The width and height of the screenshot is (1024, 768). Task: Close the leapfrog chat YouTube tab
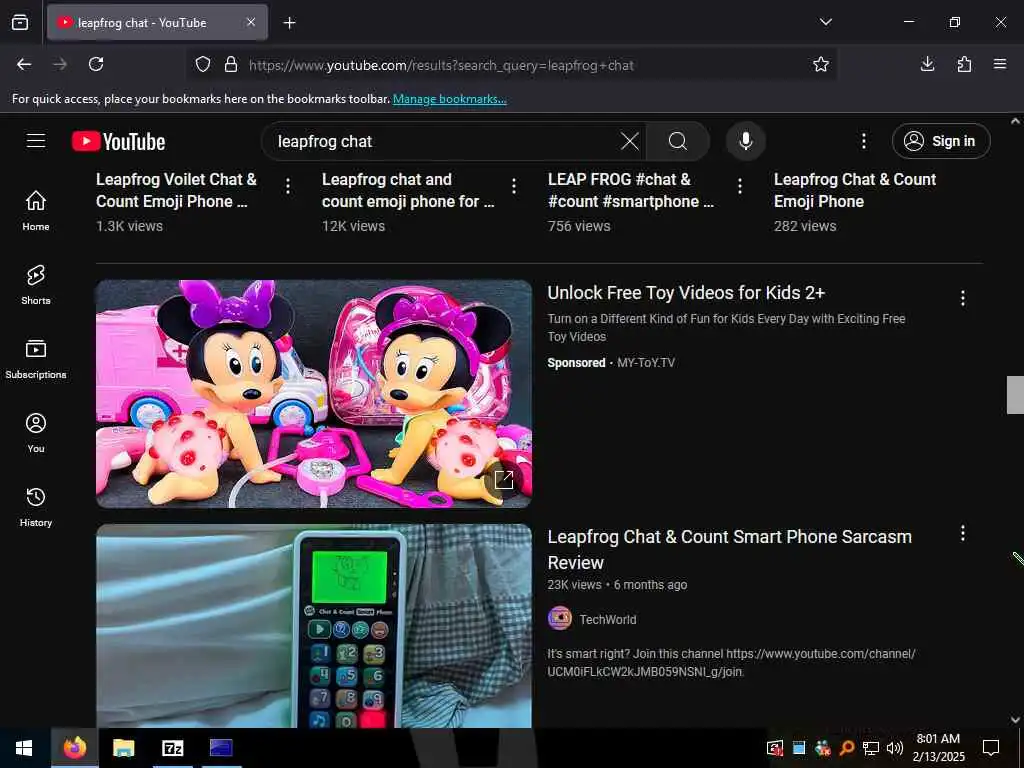(251, 22)
